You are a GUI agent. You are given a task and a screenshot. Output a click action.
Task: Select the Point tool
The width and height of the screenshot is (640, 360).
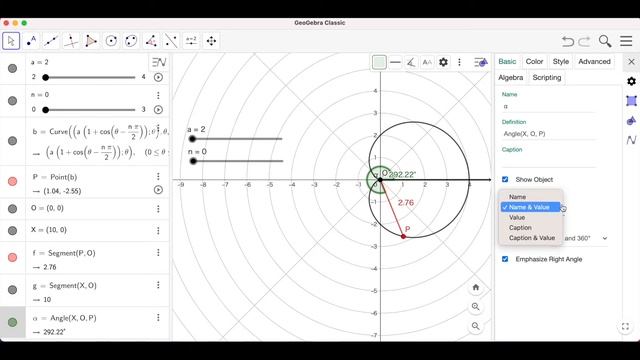pos(31,41)
